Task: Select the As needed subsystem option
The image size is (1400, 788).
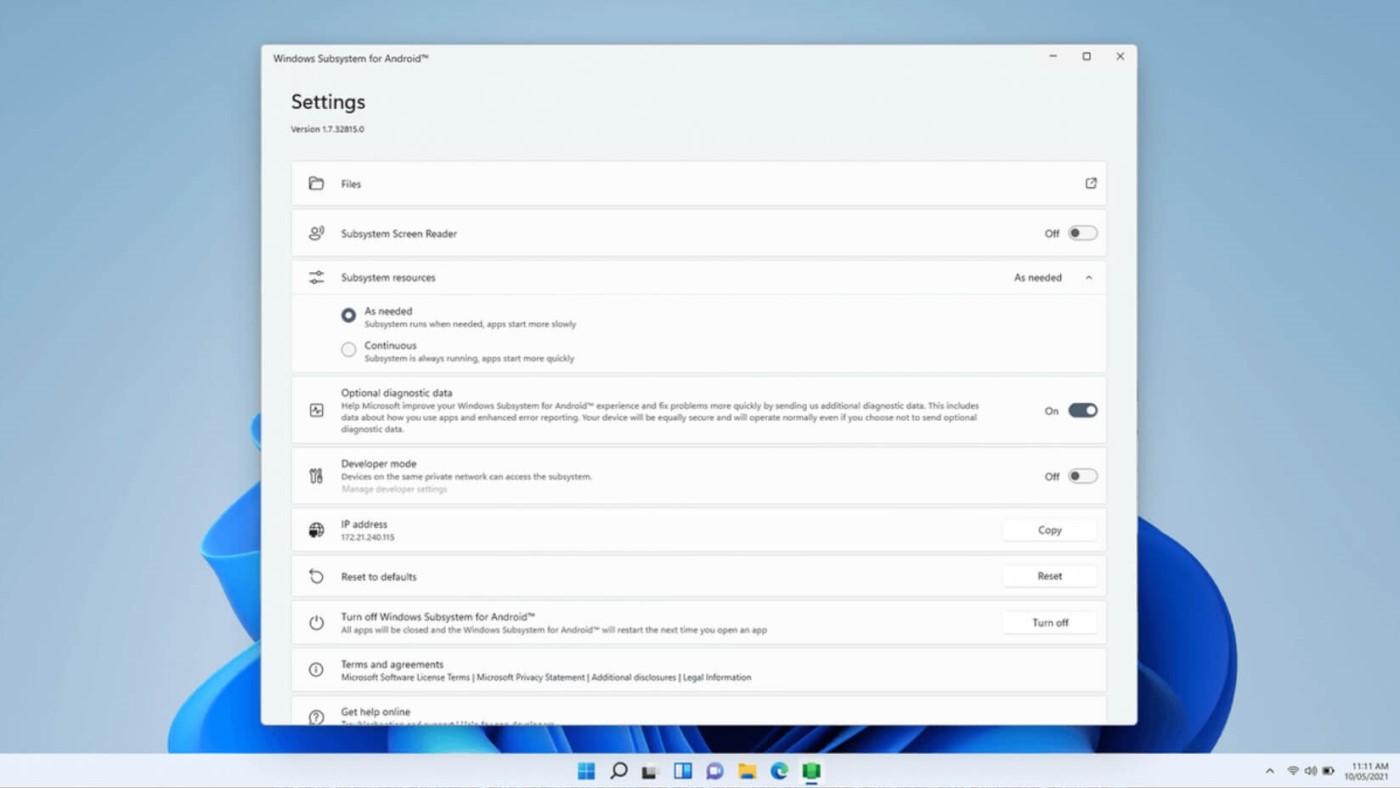Action: [348, 314]
